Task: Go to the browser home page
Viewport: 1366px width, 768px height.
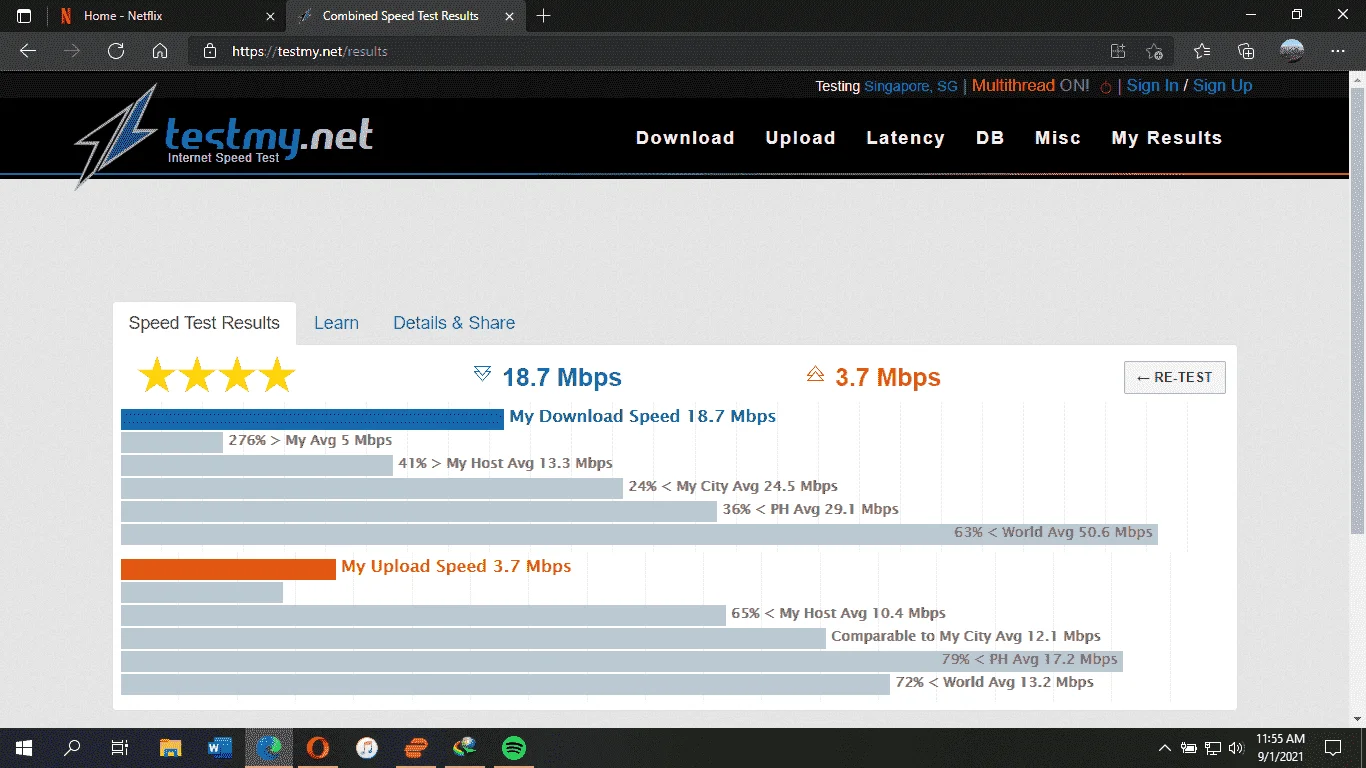Action: (160, 51)
